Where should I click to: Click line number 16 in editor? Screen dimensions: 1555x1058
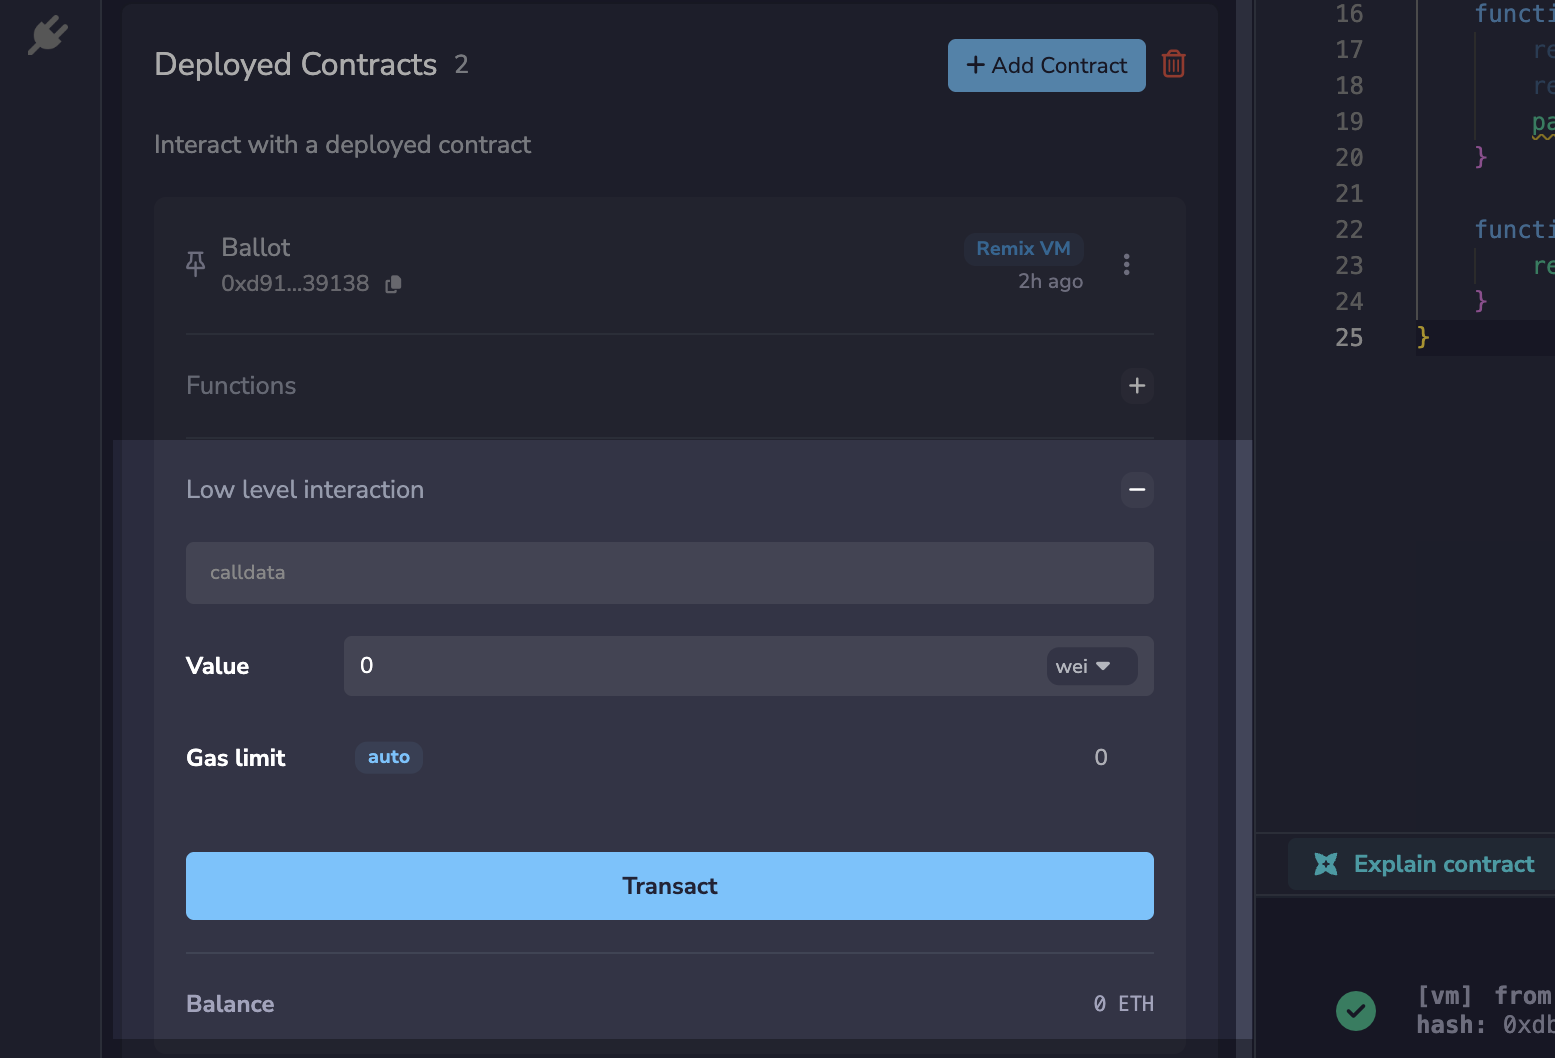pos(1349,14)
